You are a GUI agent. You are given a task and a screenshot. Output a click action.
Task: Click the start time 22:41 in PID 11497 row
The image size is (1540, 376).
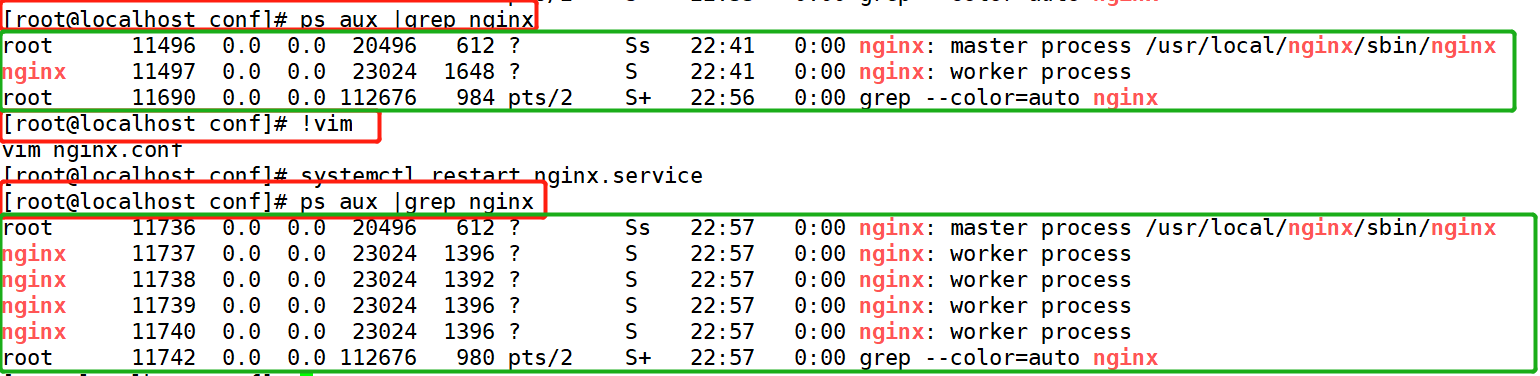point(722,72)
